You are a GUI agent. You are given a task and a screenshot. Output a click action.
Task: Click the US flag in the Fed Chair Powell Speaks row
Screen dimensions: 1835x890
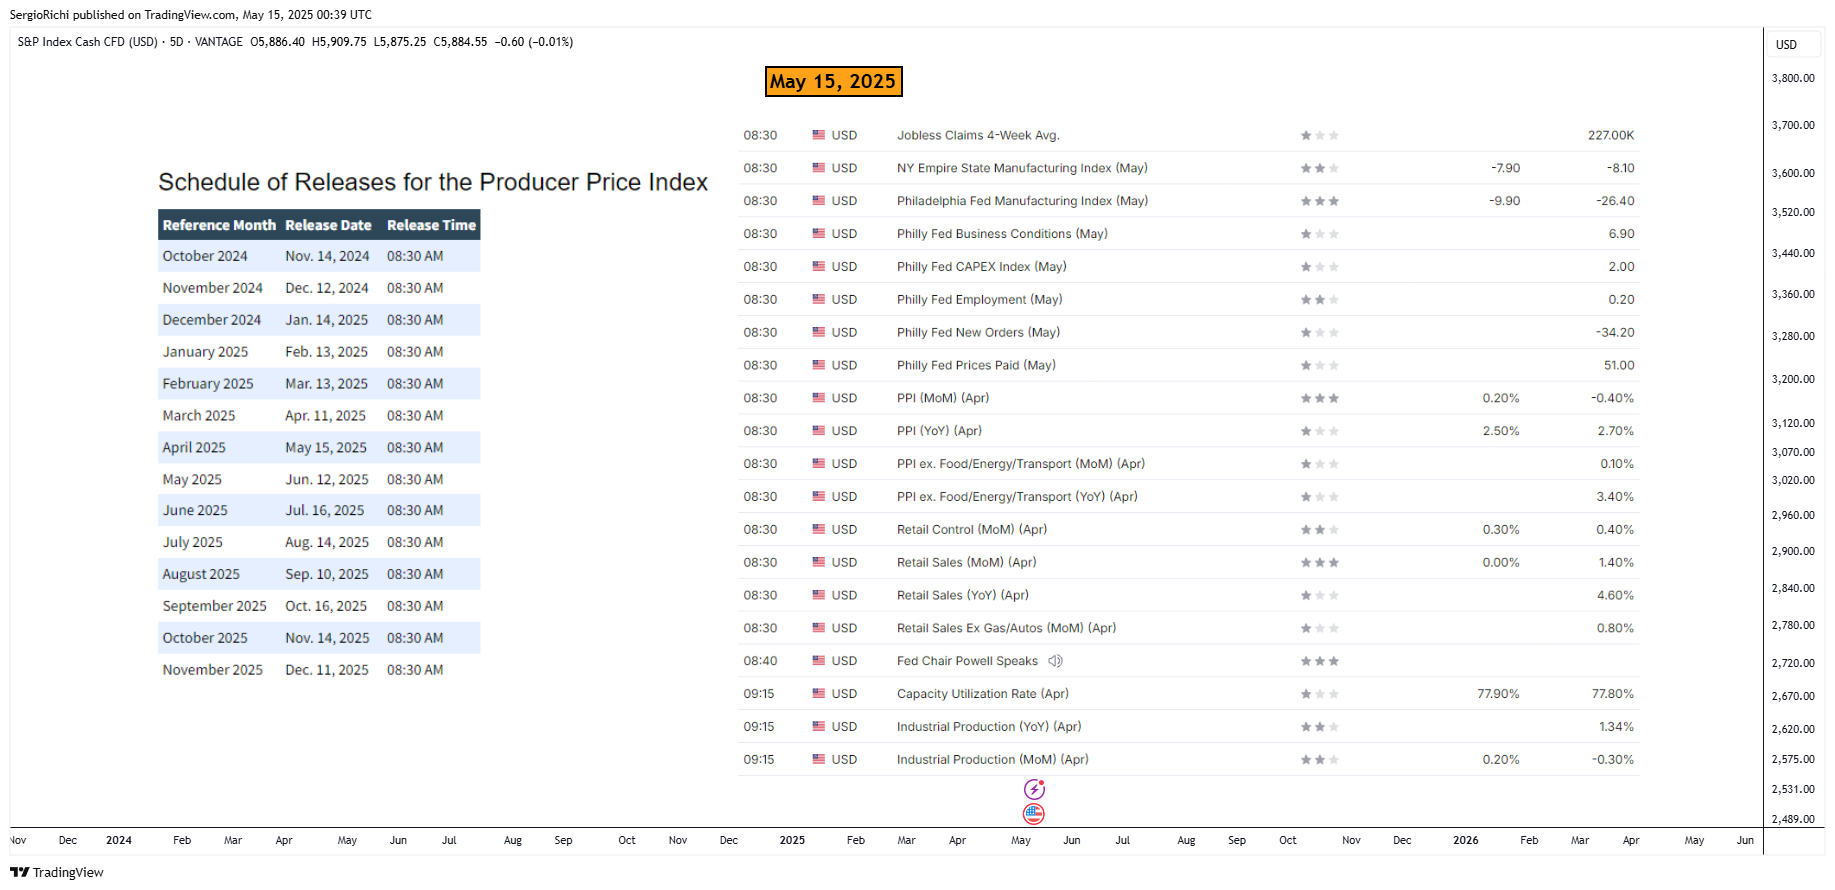[819, 661]
